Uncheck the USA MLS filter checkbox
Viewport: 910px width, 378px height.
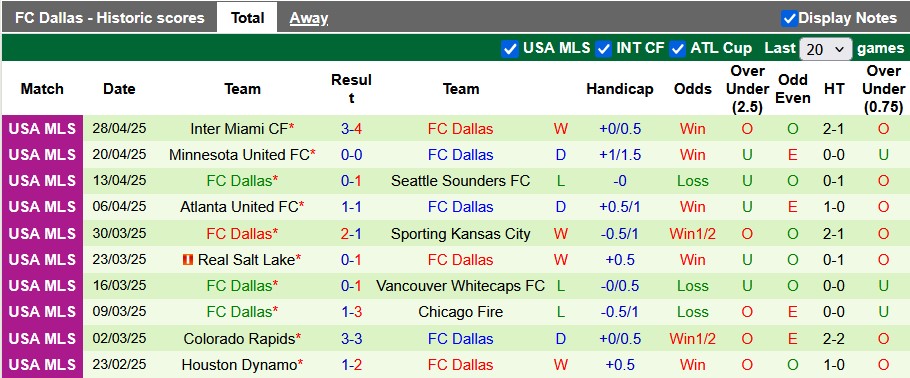510,49
